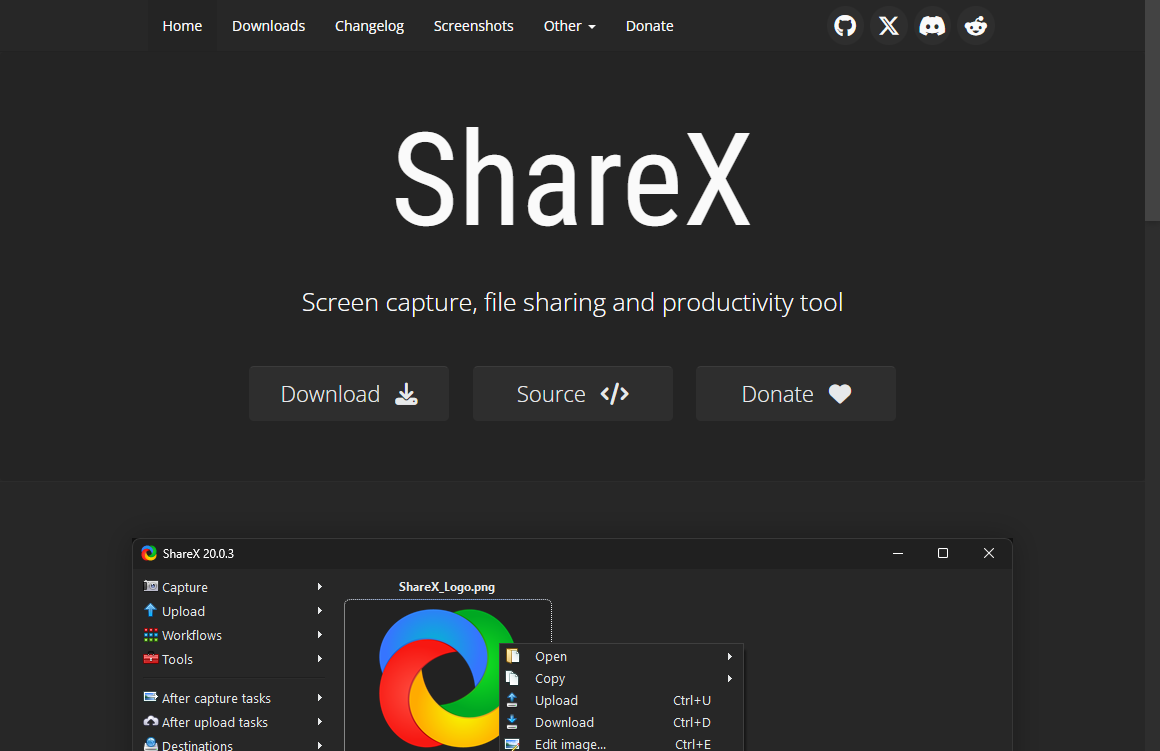Expand the Capture submenu arrow
Screen dimensions: 1160x751
[x=320, y=587]
